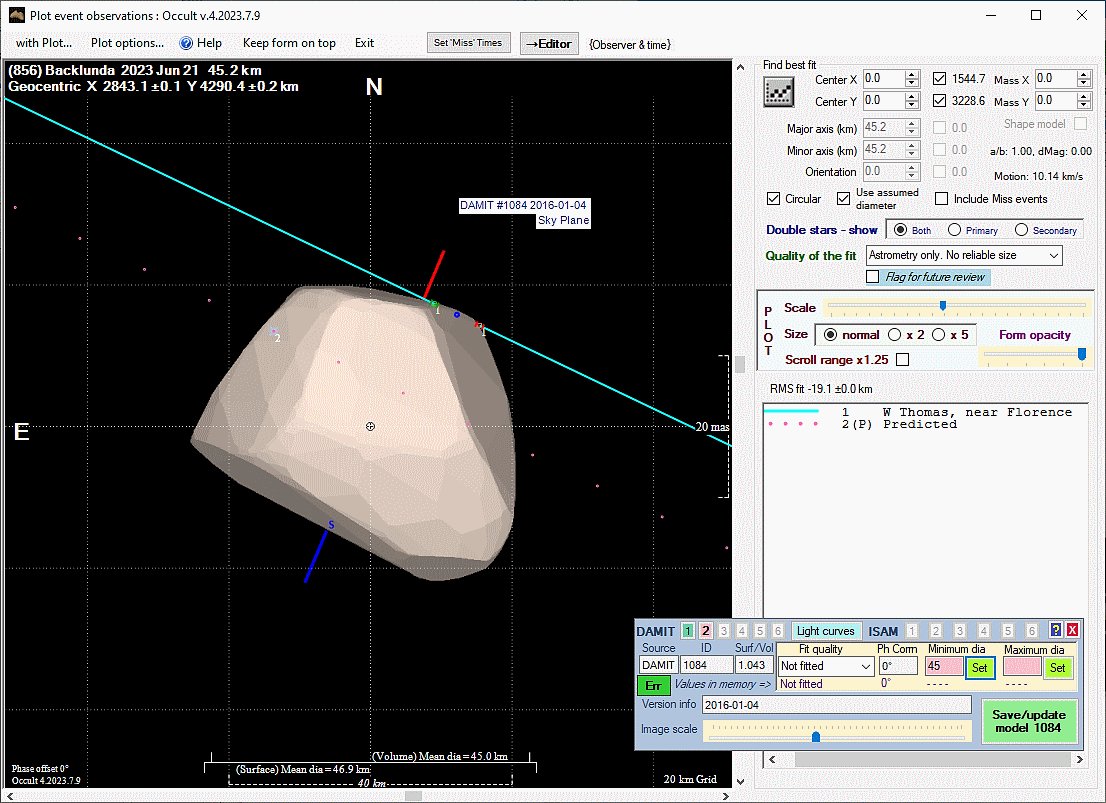Click the panel's scroll up arrow icon
This screenshot has width=1106, height=803.
tap(741, 67)
